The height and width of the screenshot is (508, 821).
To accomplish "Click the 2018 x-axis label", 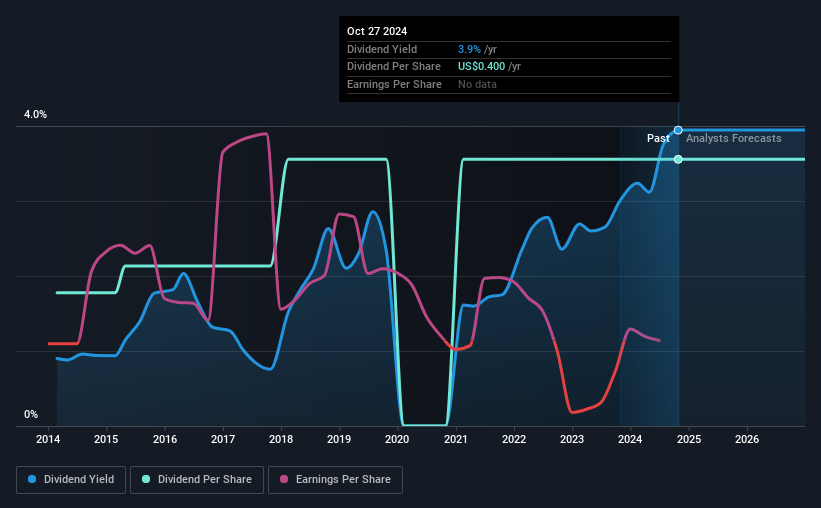I will [281, 439].
